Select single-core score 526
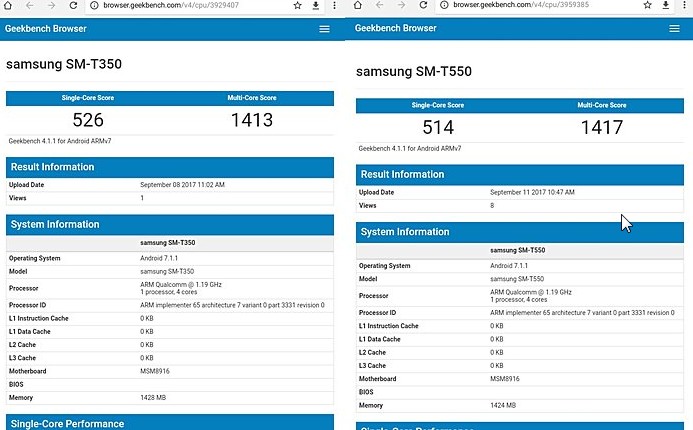Image resolution: width=693 pixels, height=430 pixels. pos(88,120)
